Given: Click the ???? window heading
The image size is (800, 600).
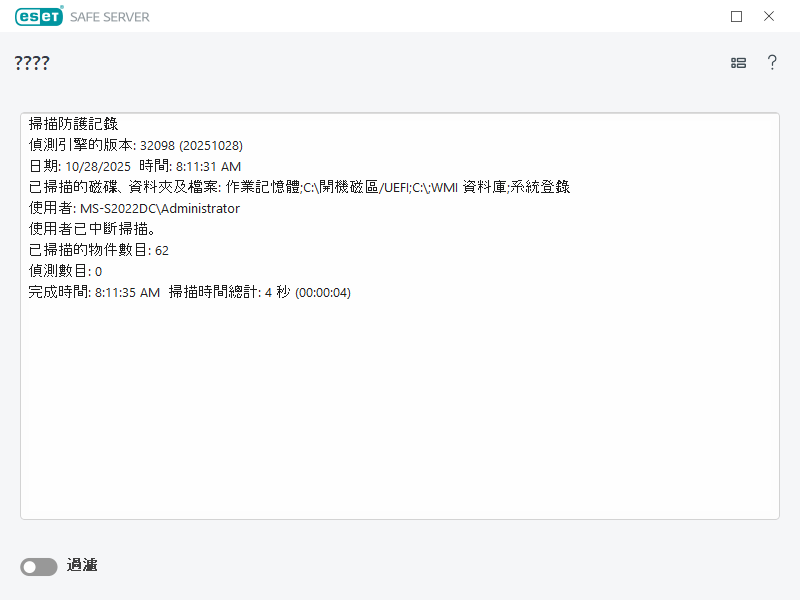Looking at the screenshot, I should click(32, 63).
